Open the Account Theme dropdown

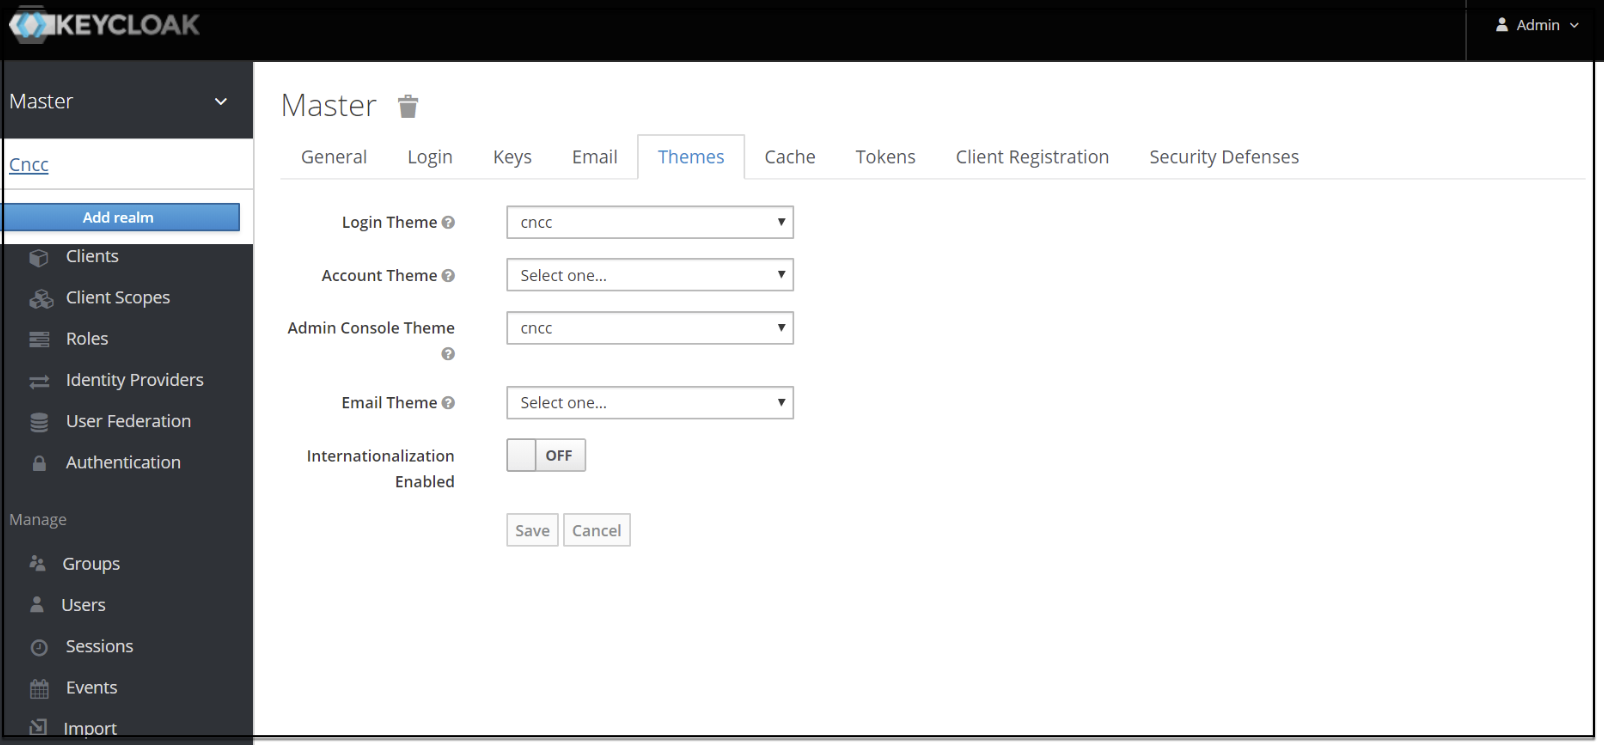[x=650, y=275]
